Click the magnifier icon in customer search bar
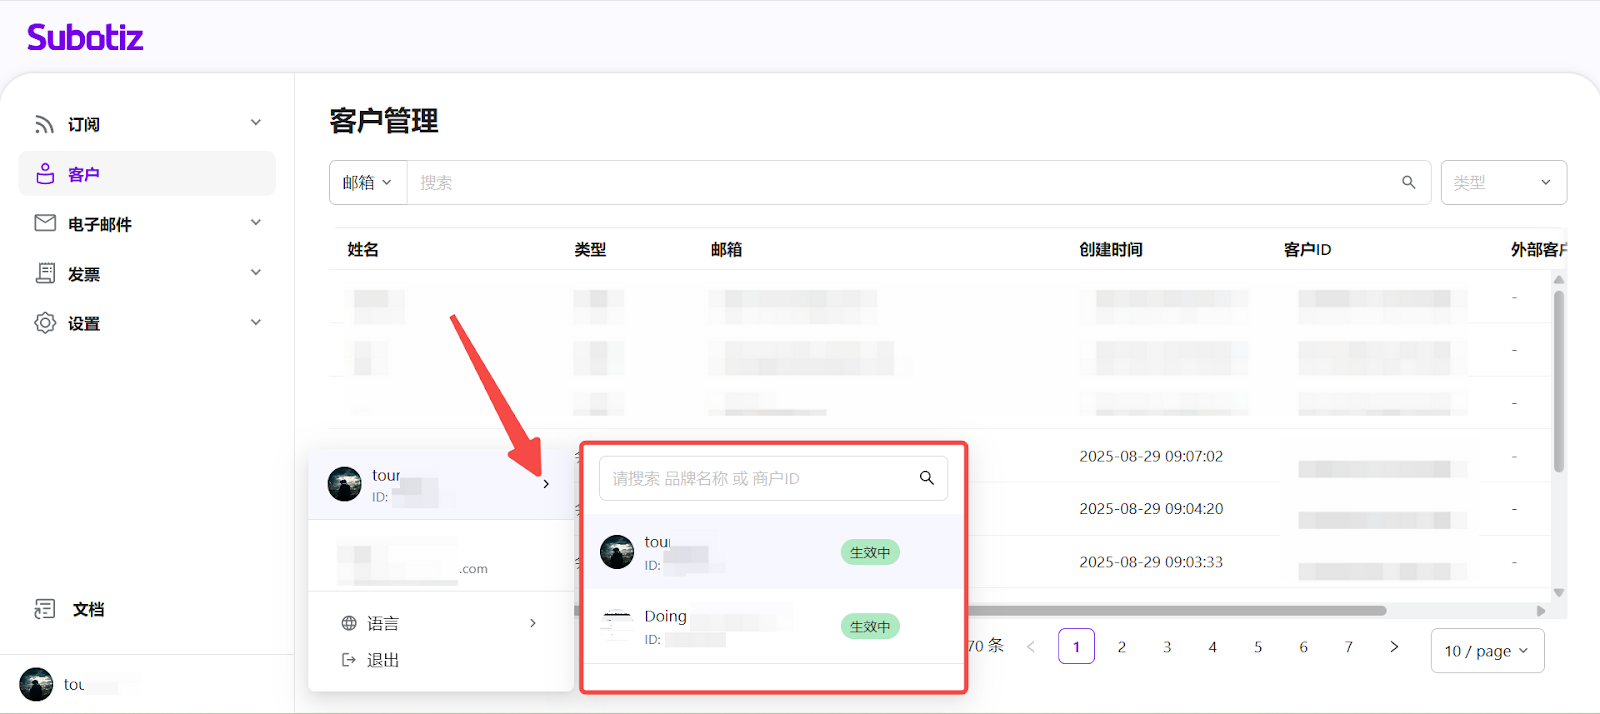The image size is (1600, 714). [1408, 182]
